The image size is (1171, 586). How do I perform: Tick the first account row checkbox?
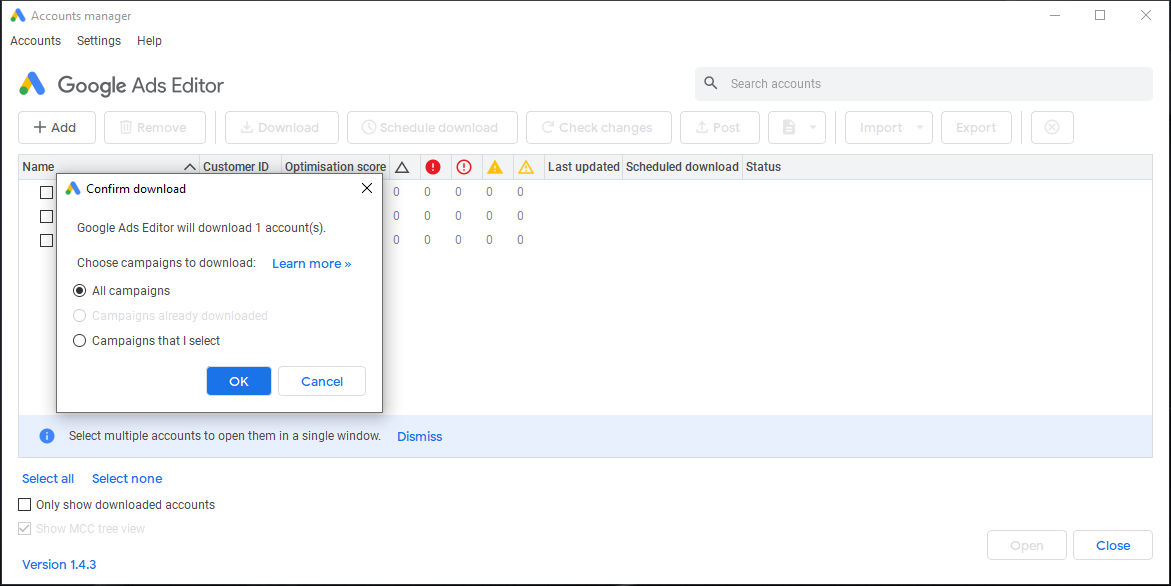46,192
